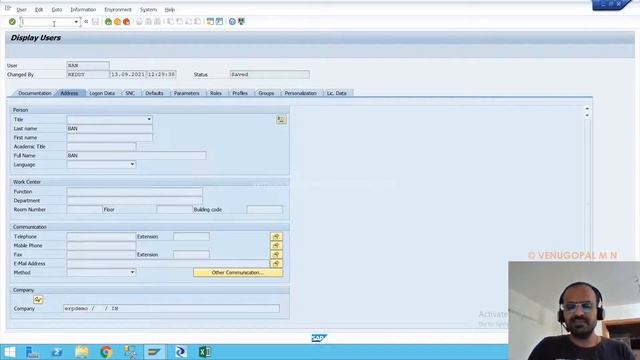This screenshot has width=640, height=360.
Task: Switch to the SNC tab
Action: click(x=130, y=93)
